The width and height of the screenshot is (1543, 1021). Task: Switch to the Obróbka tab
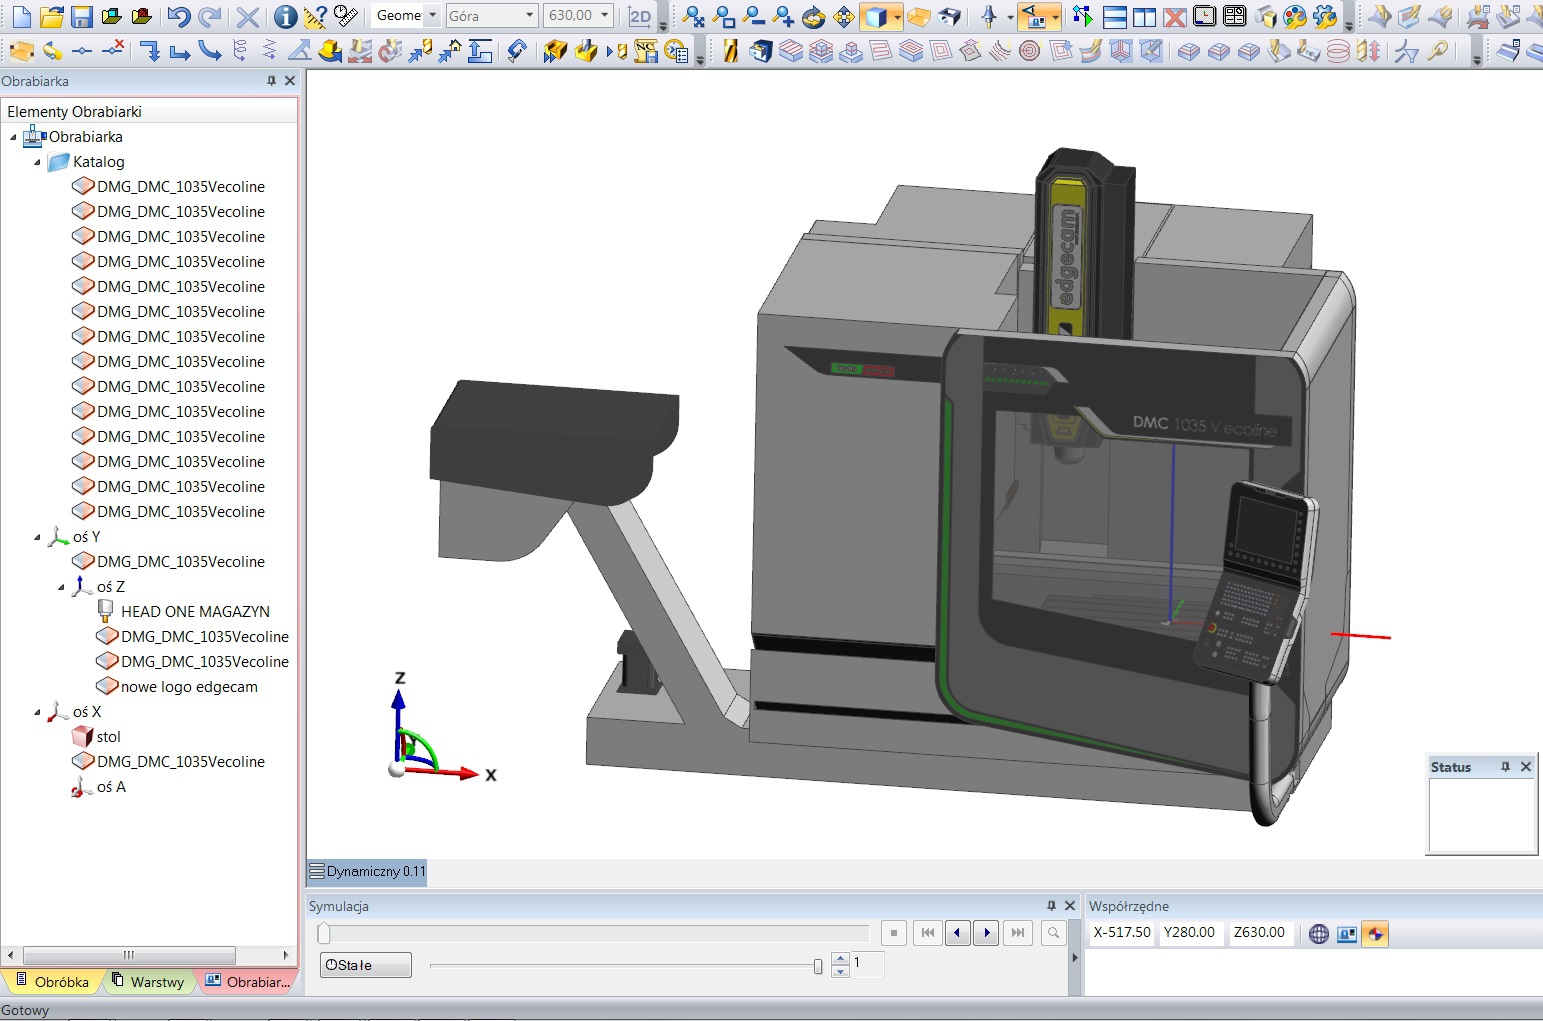(52, 982)
